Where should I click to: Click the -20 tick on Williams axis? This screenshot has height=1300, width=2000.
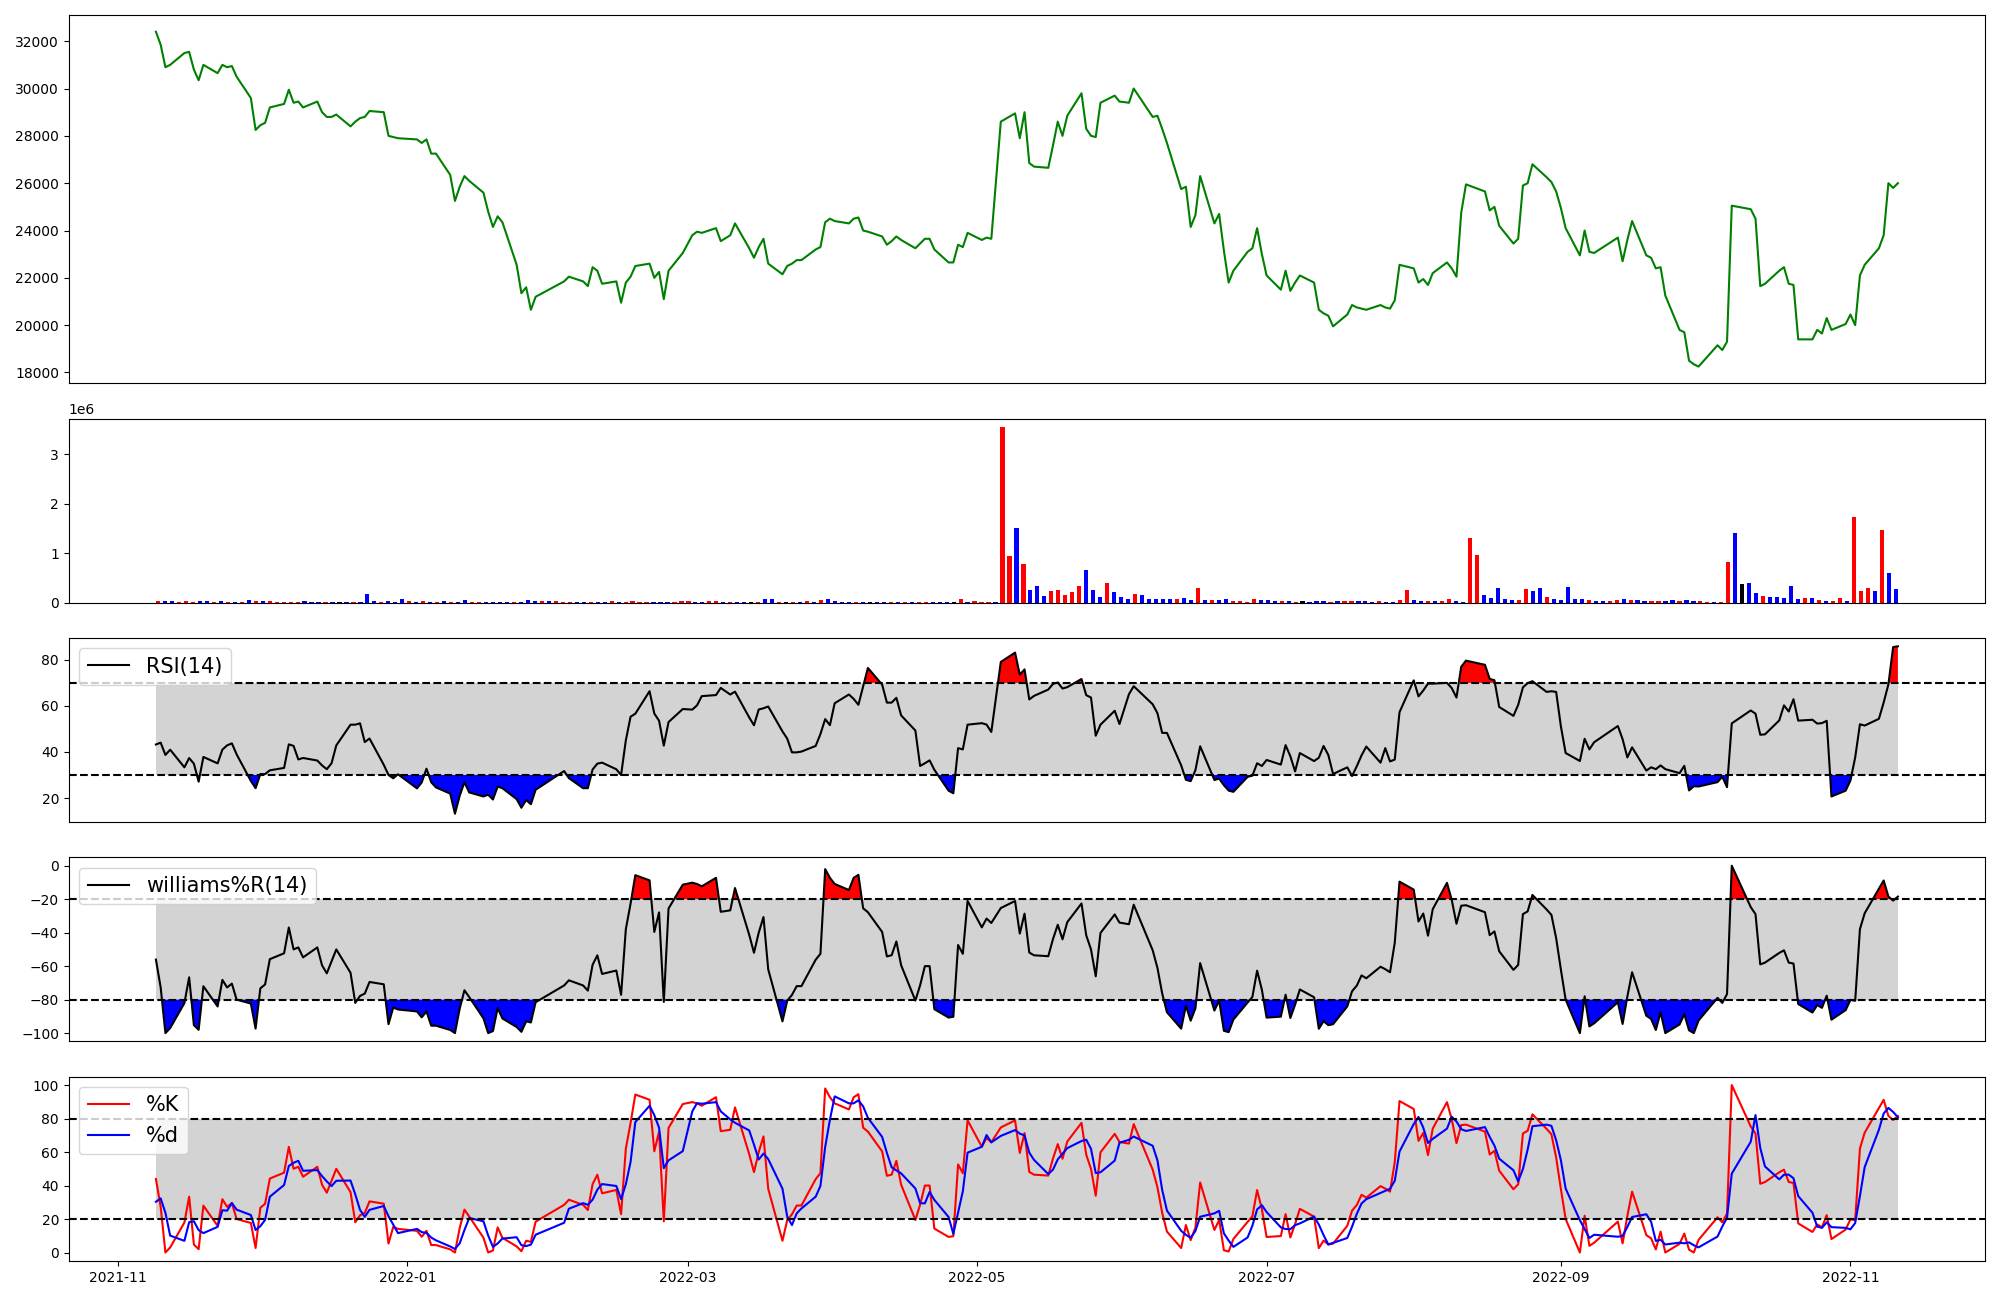[x=44, y=900]
